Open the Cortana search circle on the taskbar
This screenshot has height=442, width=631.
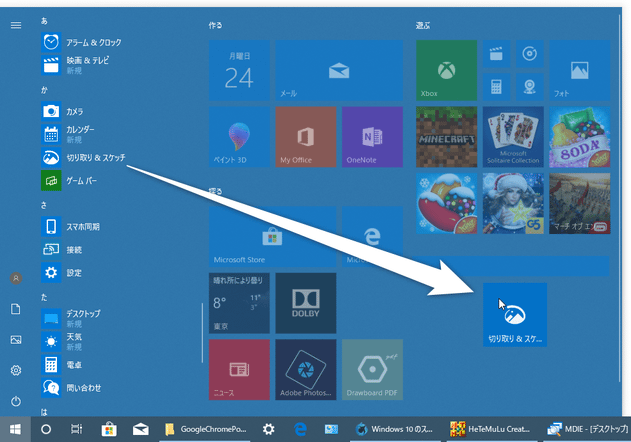(x=46, y=429)
